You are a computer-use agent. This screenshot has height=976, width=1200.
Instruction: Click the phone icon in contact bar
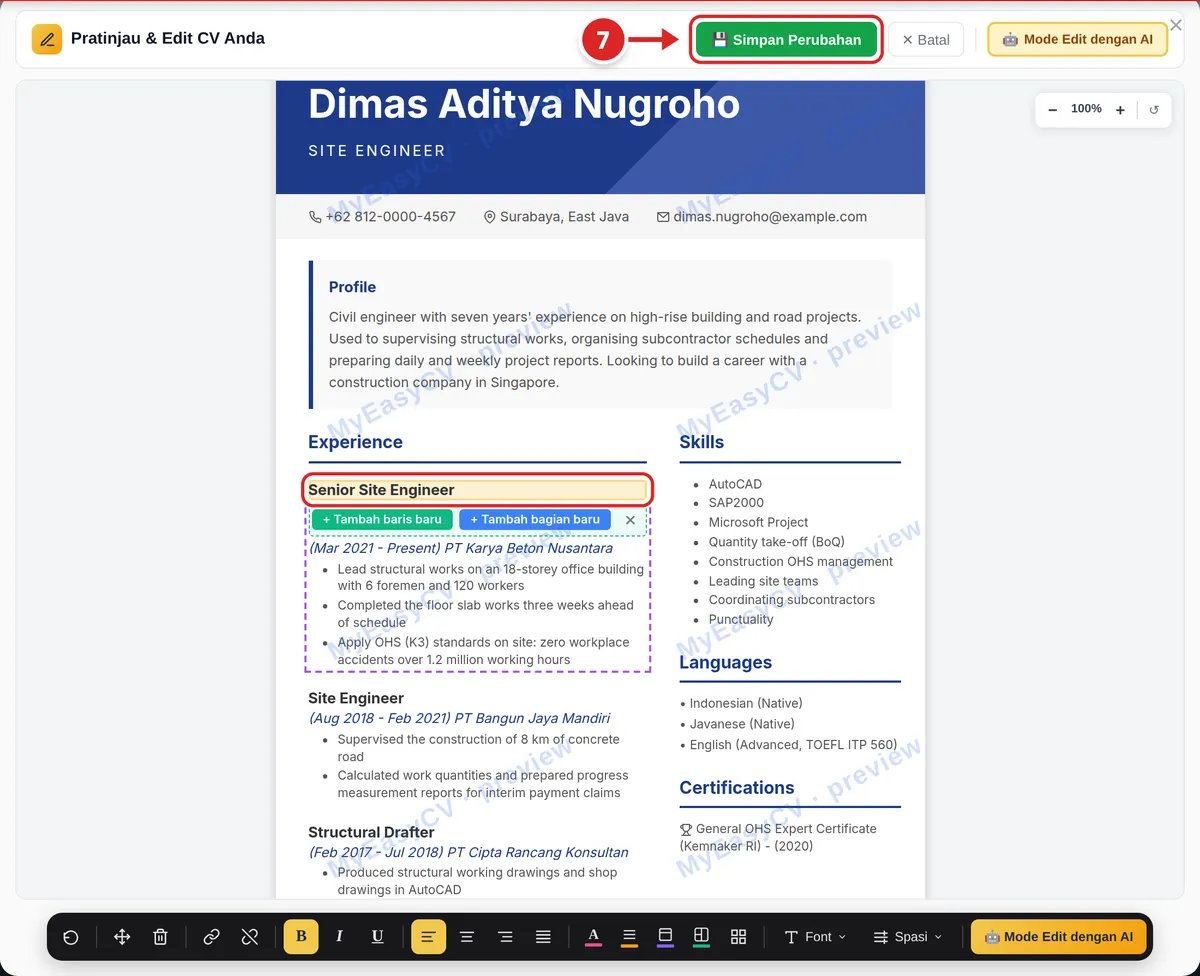(x=315, y=217)
